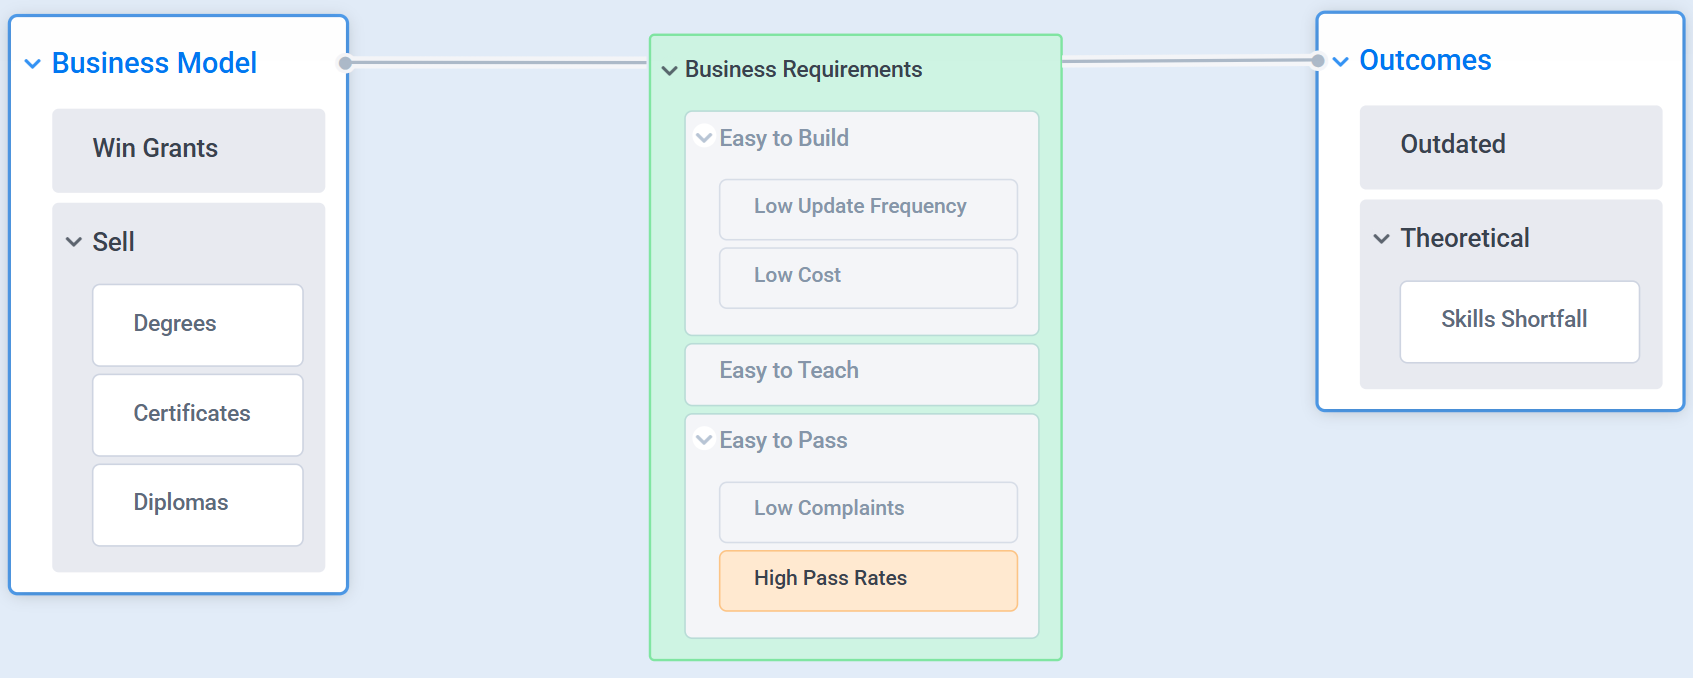Image resolution: width=1693 pixels, height=678 pixels.
Task: Collapse the Sell group chevron
Action: (x=73, y=242)
